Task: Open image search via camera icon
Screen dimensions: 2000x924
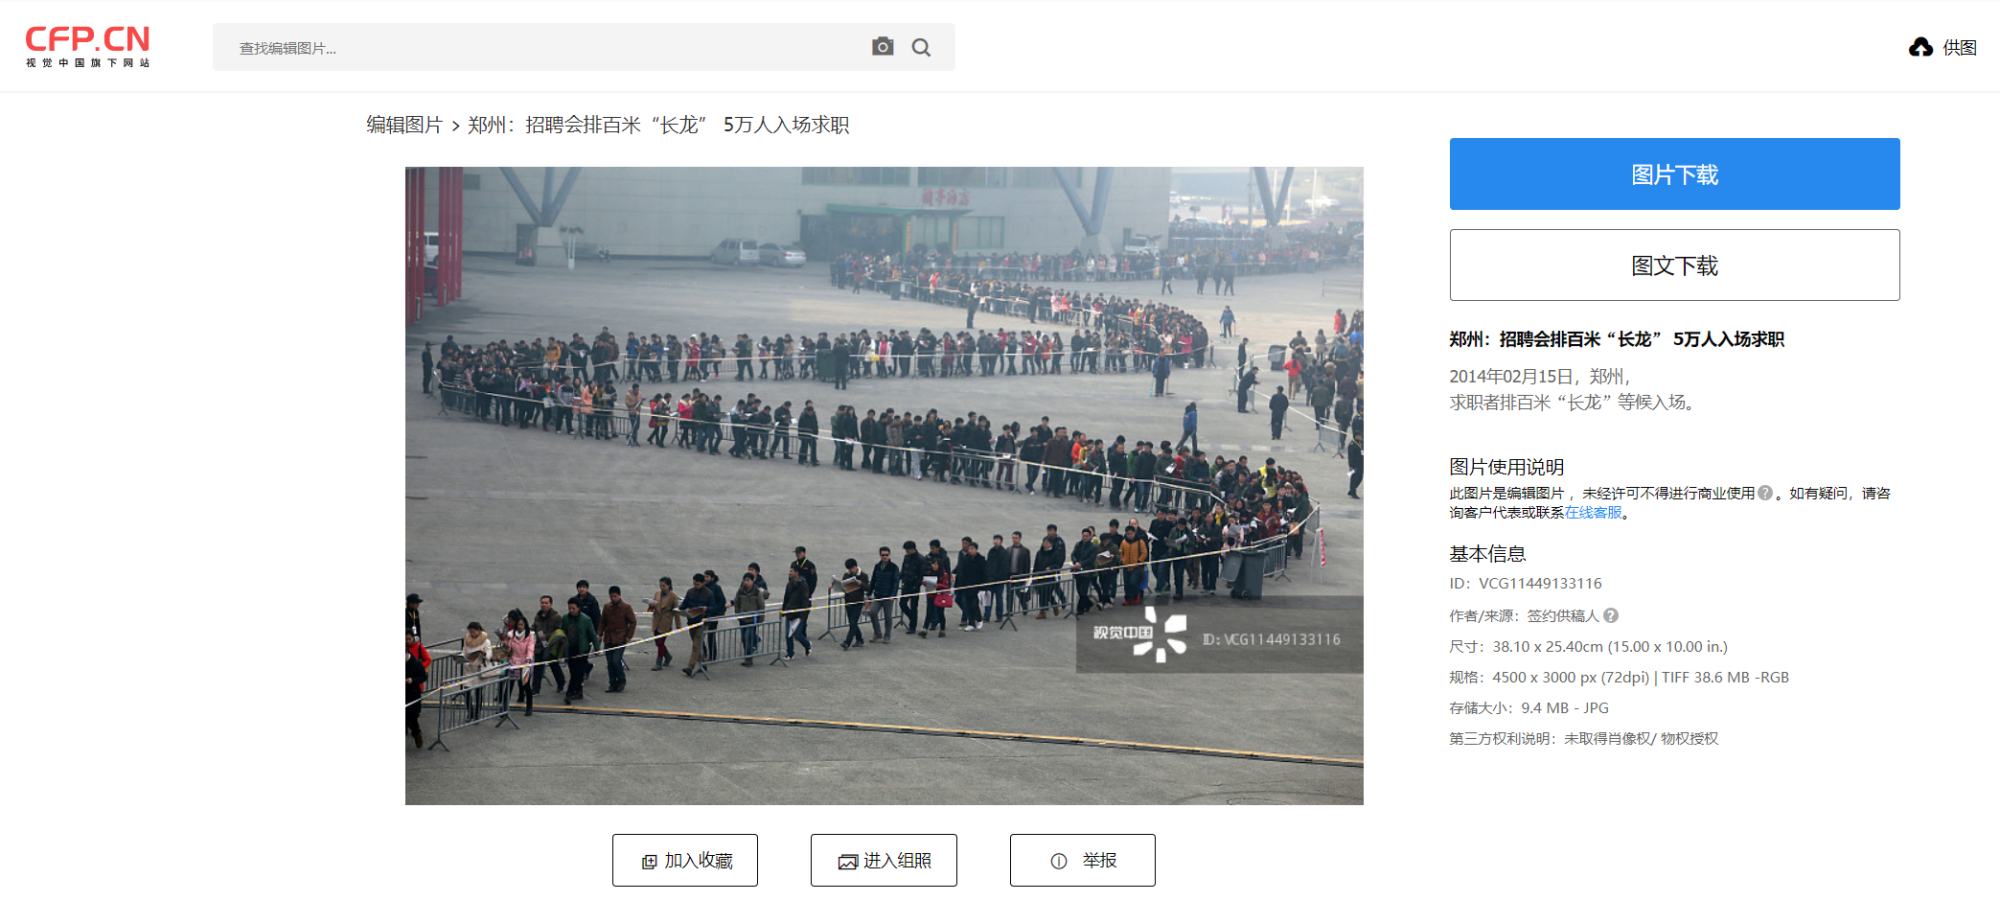Action: tap(882, 47)
